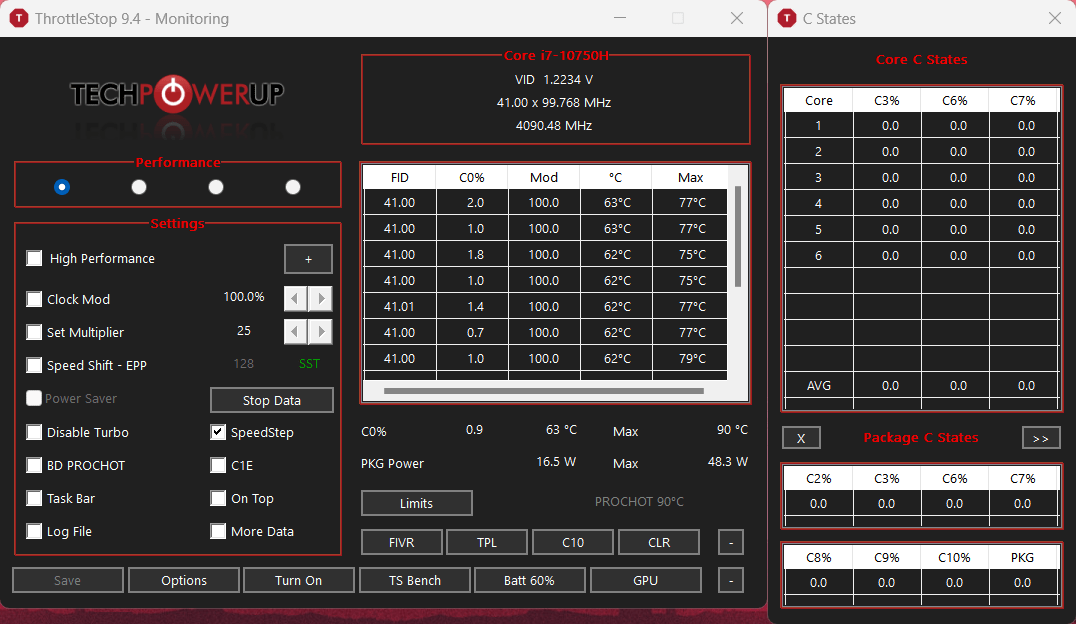Viewport: 1076px width, 624px height.
Task: Enable Speed Shift - EPP checkbox
Action: [34, 365]
